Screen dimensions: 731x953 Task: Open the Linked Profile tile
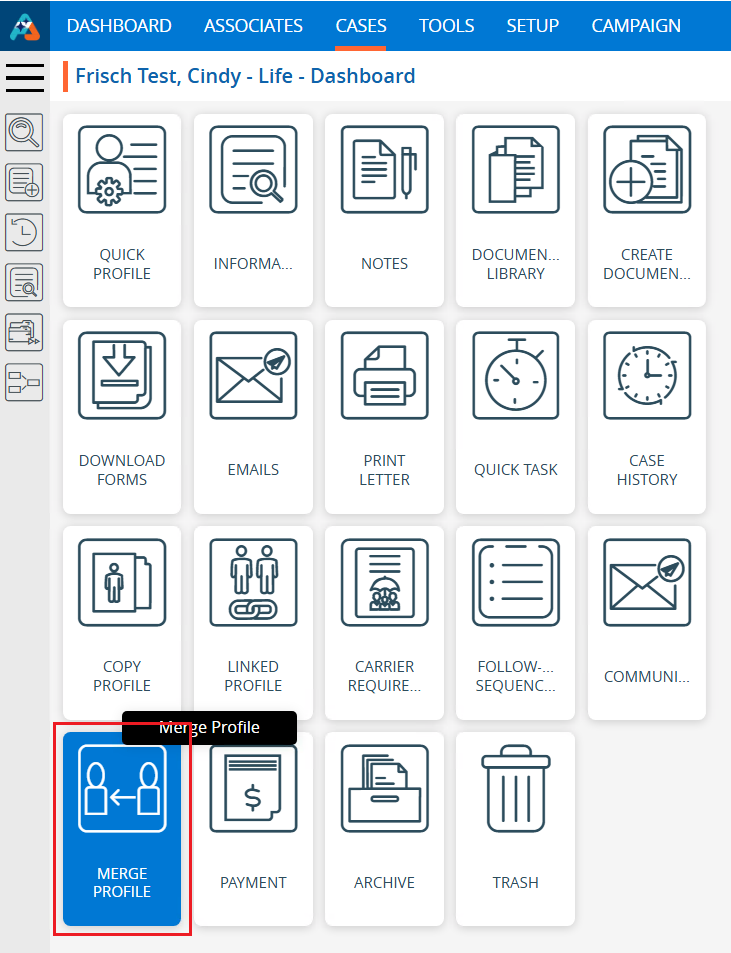pyautogui.click(x=253, y=622)
